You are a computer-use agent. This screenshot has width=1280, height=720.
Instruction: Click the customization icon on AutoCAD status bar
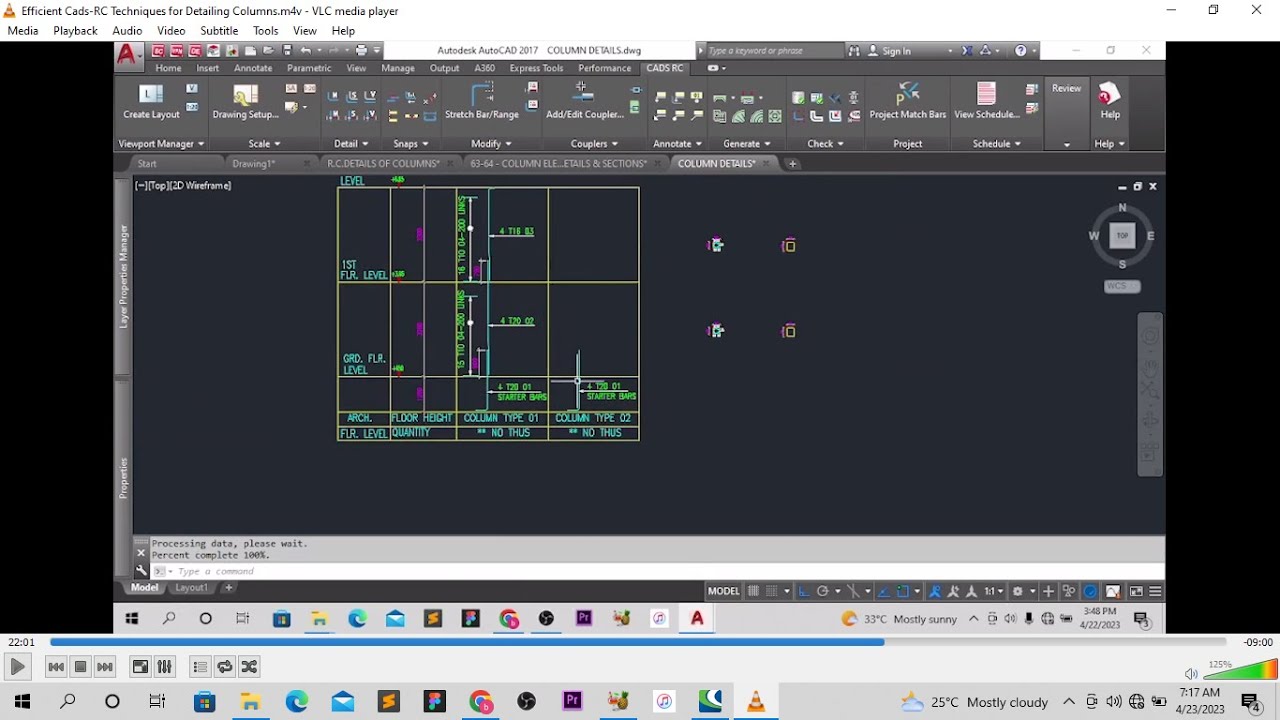coord(1155,591)
